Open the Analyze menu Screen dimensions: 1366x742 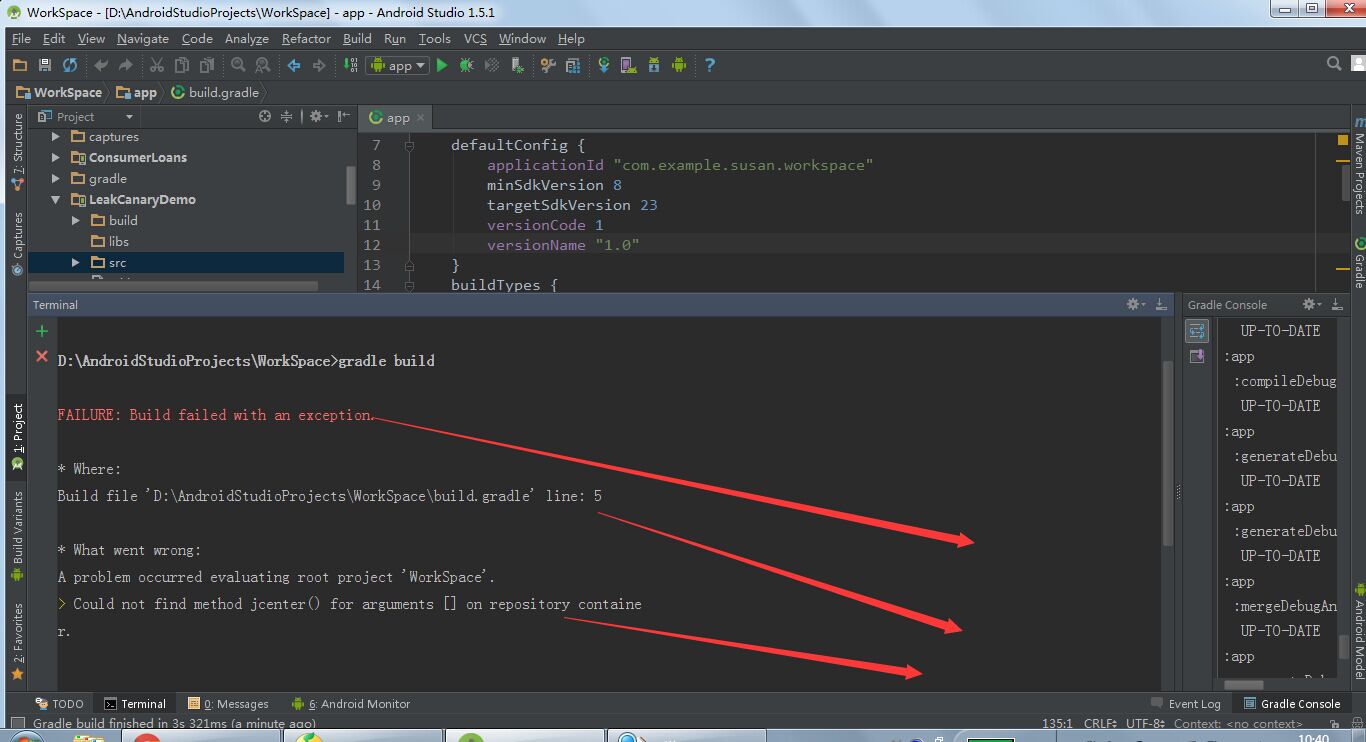[246, 38]
